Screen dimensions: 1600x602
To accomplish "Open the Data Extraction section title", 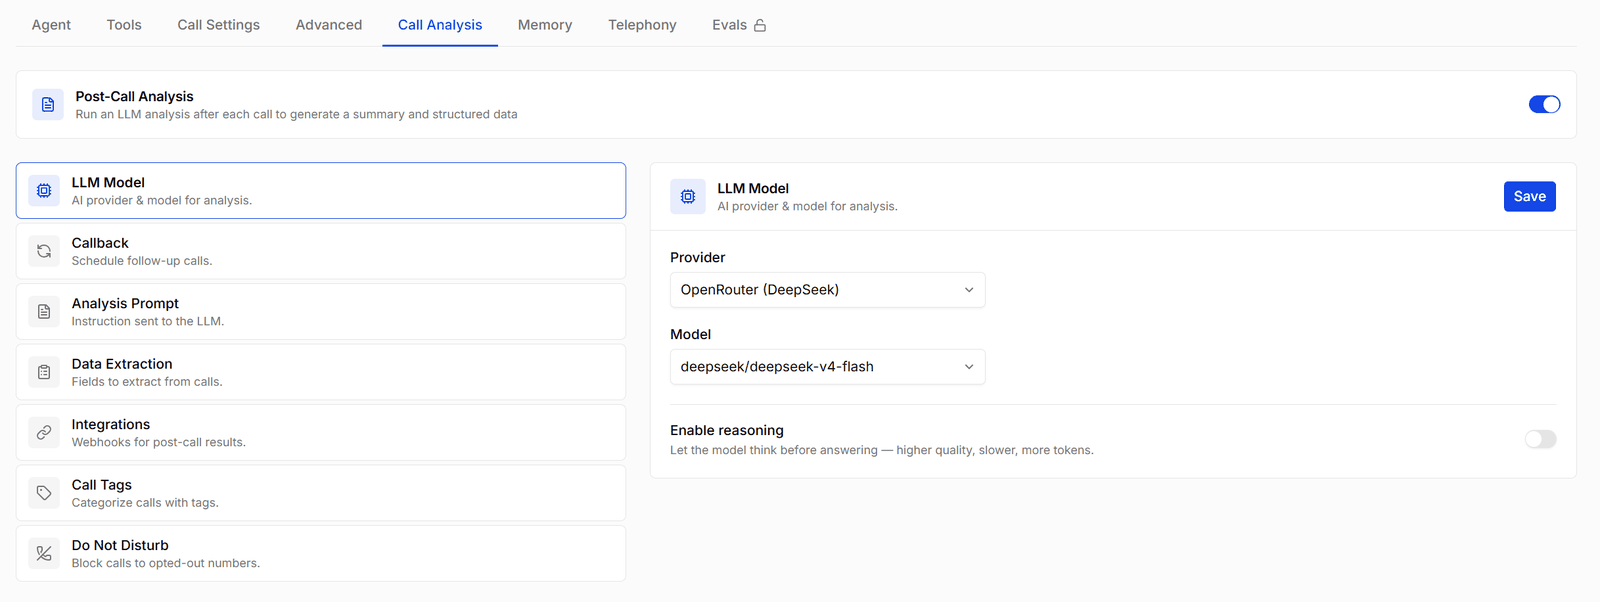I will [x=122, y=364].
